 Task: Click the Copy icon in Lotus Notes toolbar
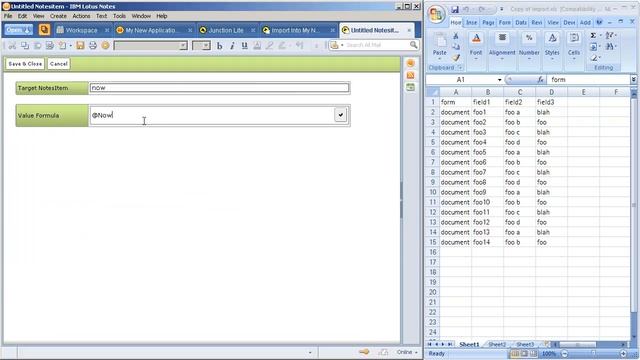pos(25,45)
